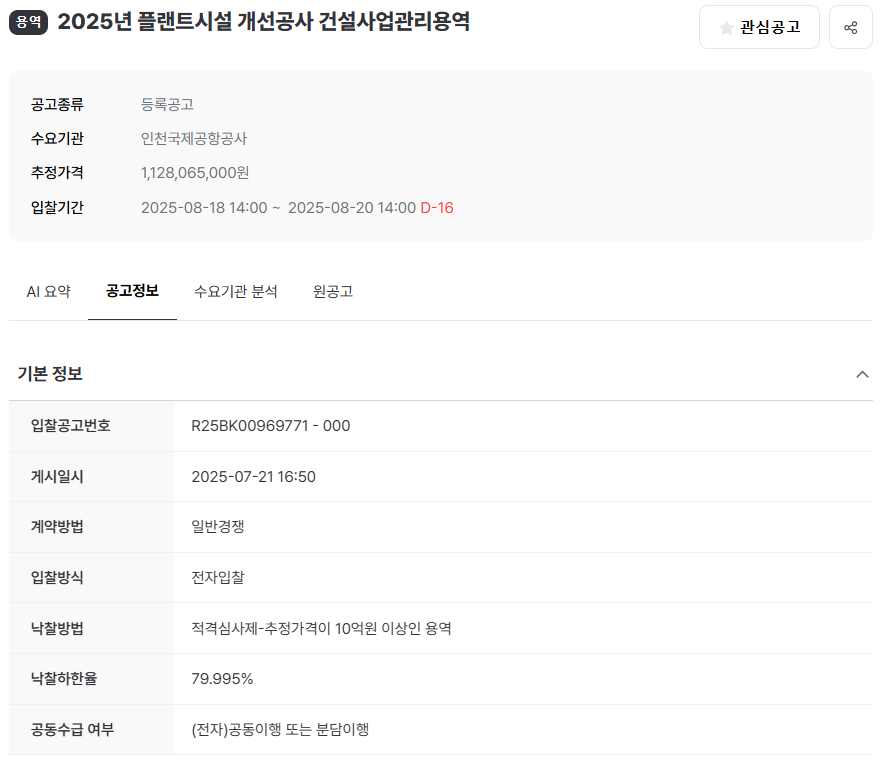Click the estimated price 1,128,065,000원
This screenshot has height=763, width=885.
click(195, 173)
